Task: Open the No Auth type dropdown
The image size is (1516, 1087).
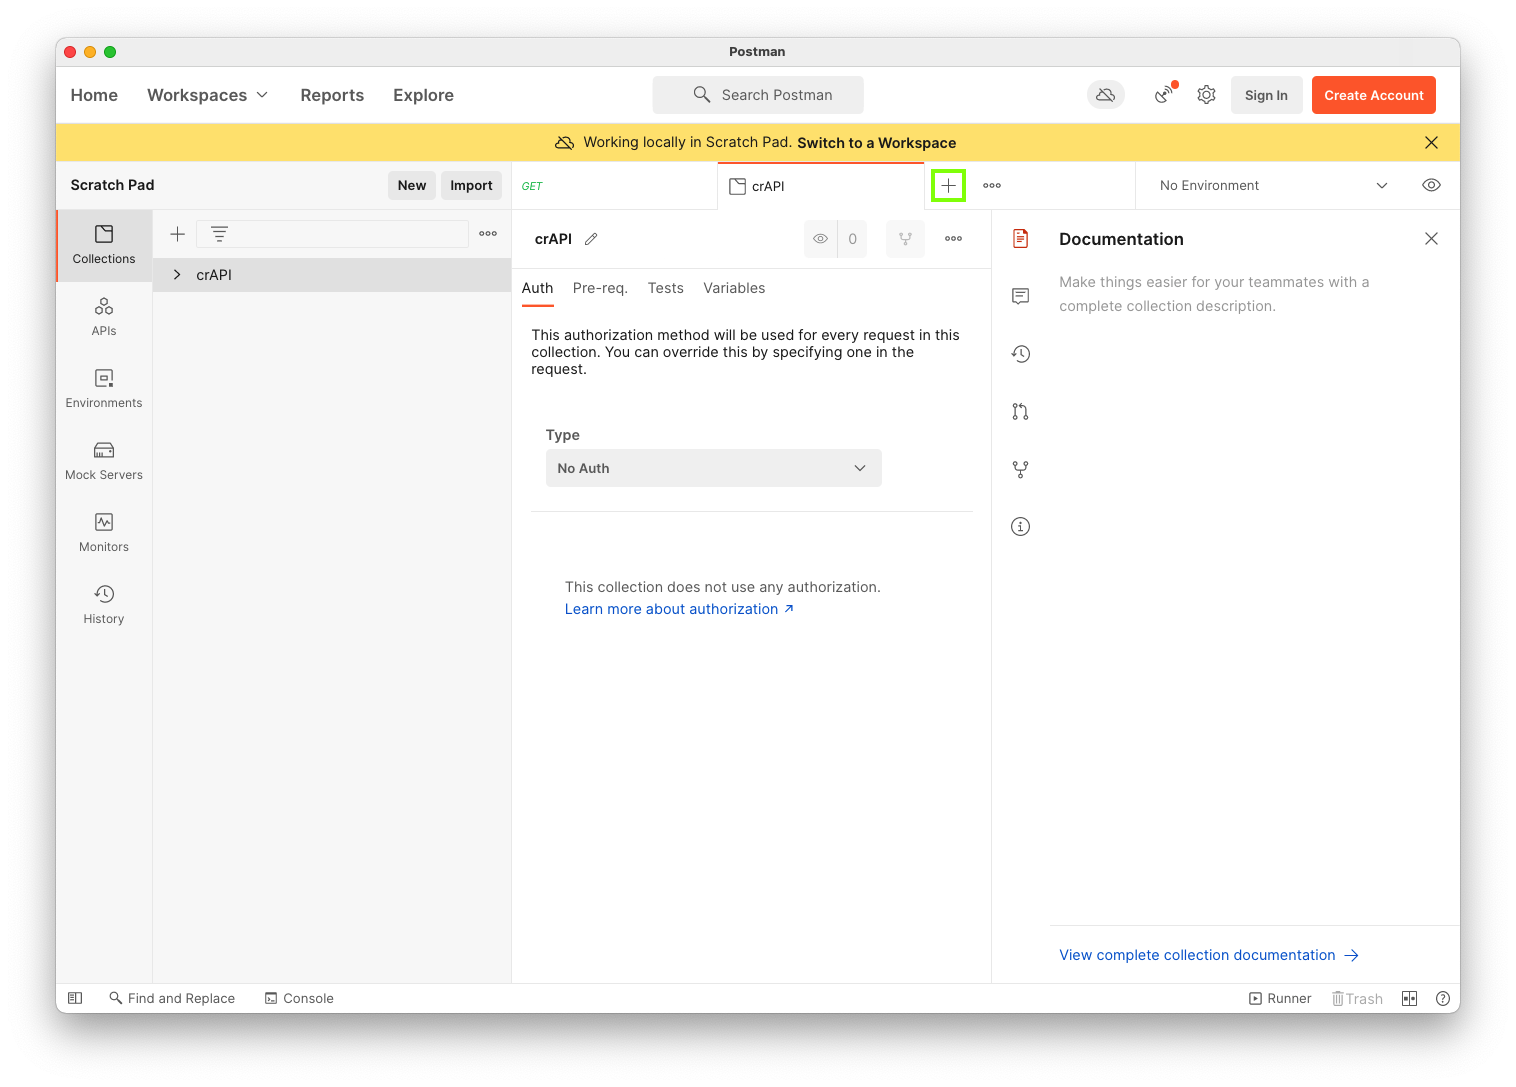Action: click(x=713, y=468)
